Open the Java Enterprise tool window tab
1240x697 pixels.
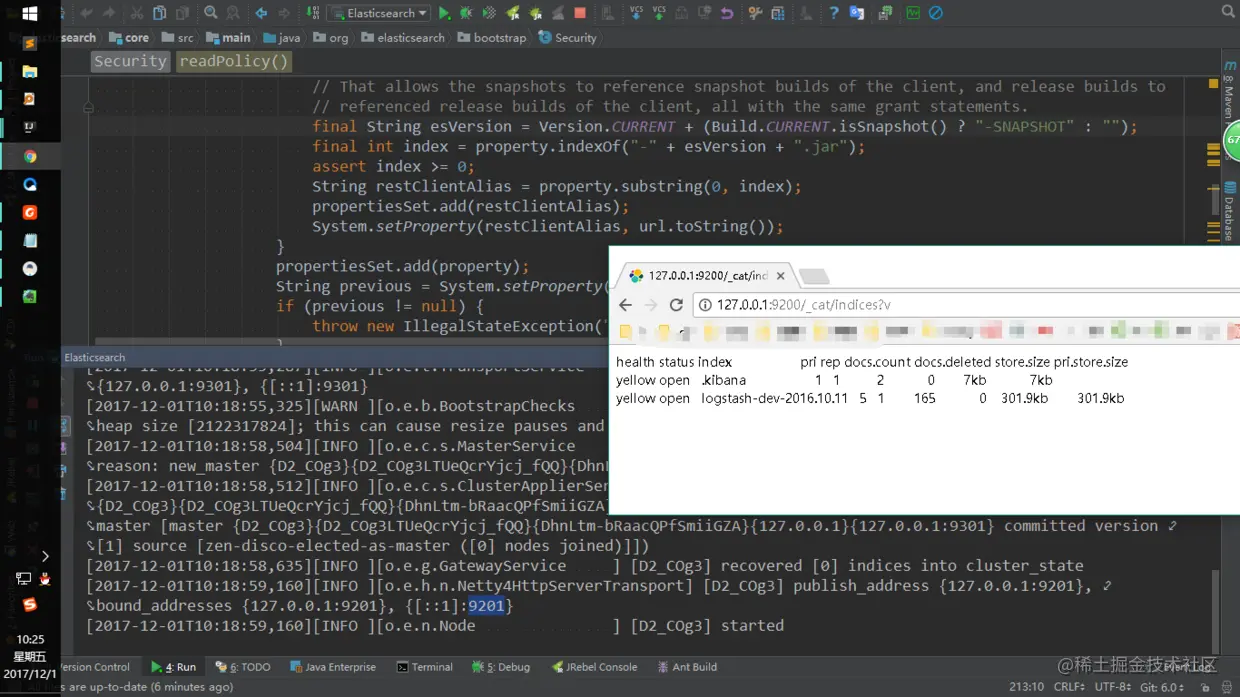[333, 667]
